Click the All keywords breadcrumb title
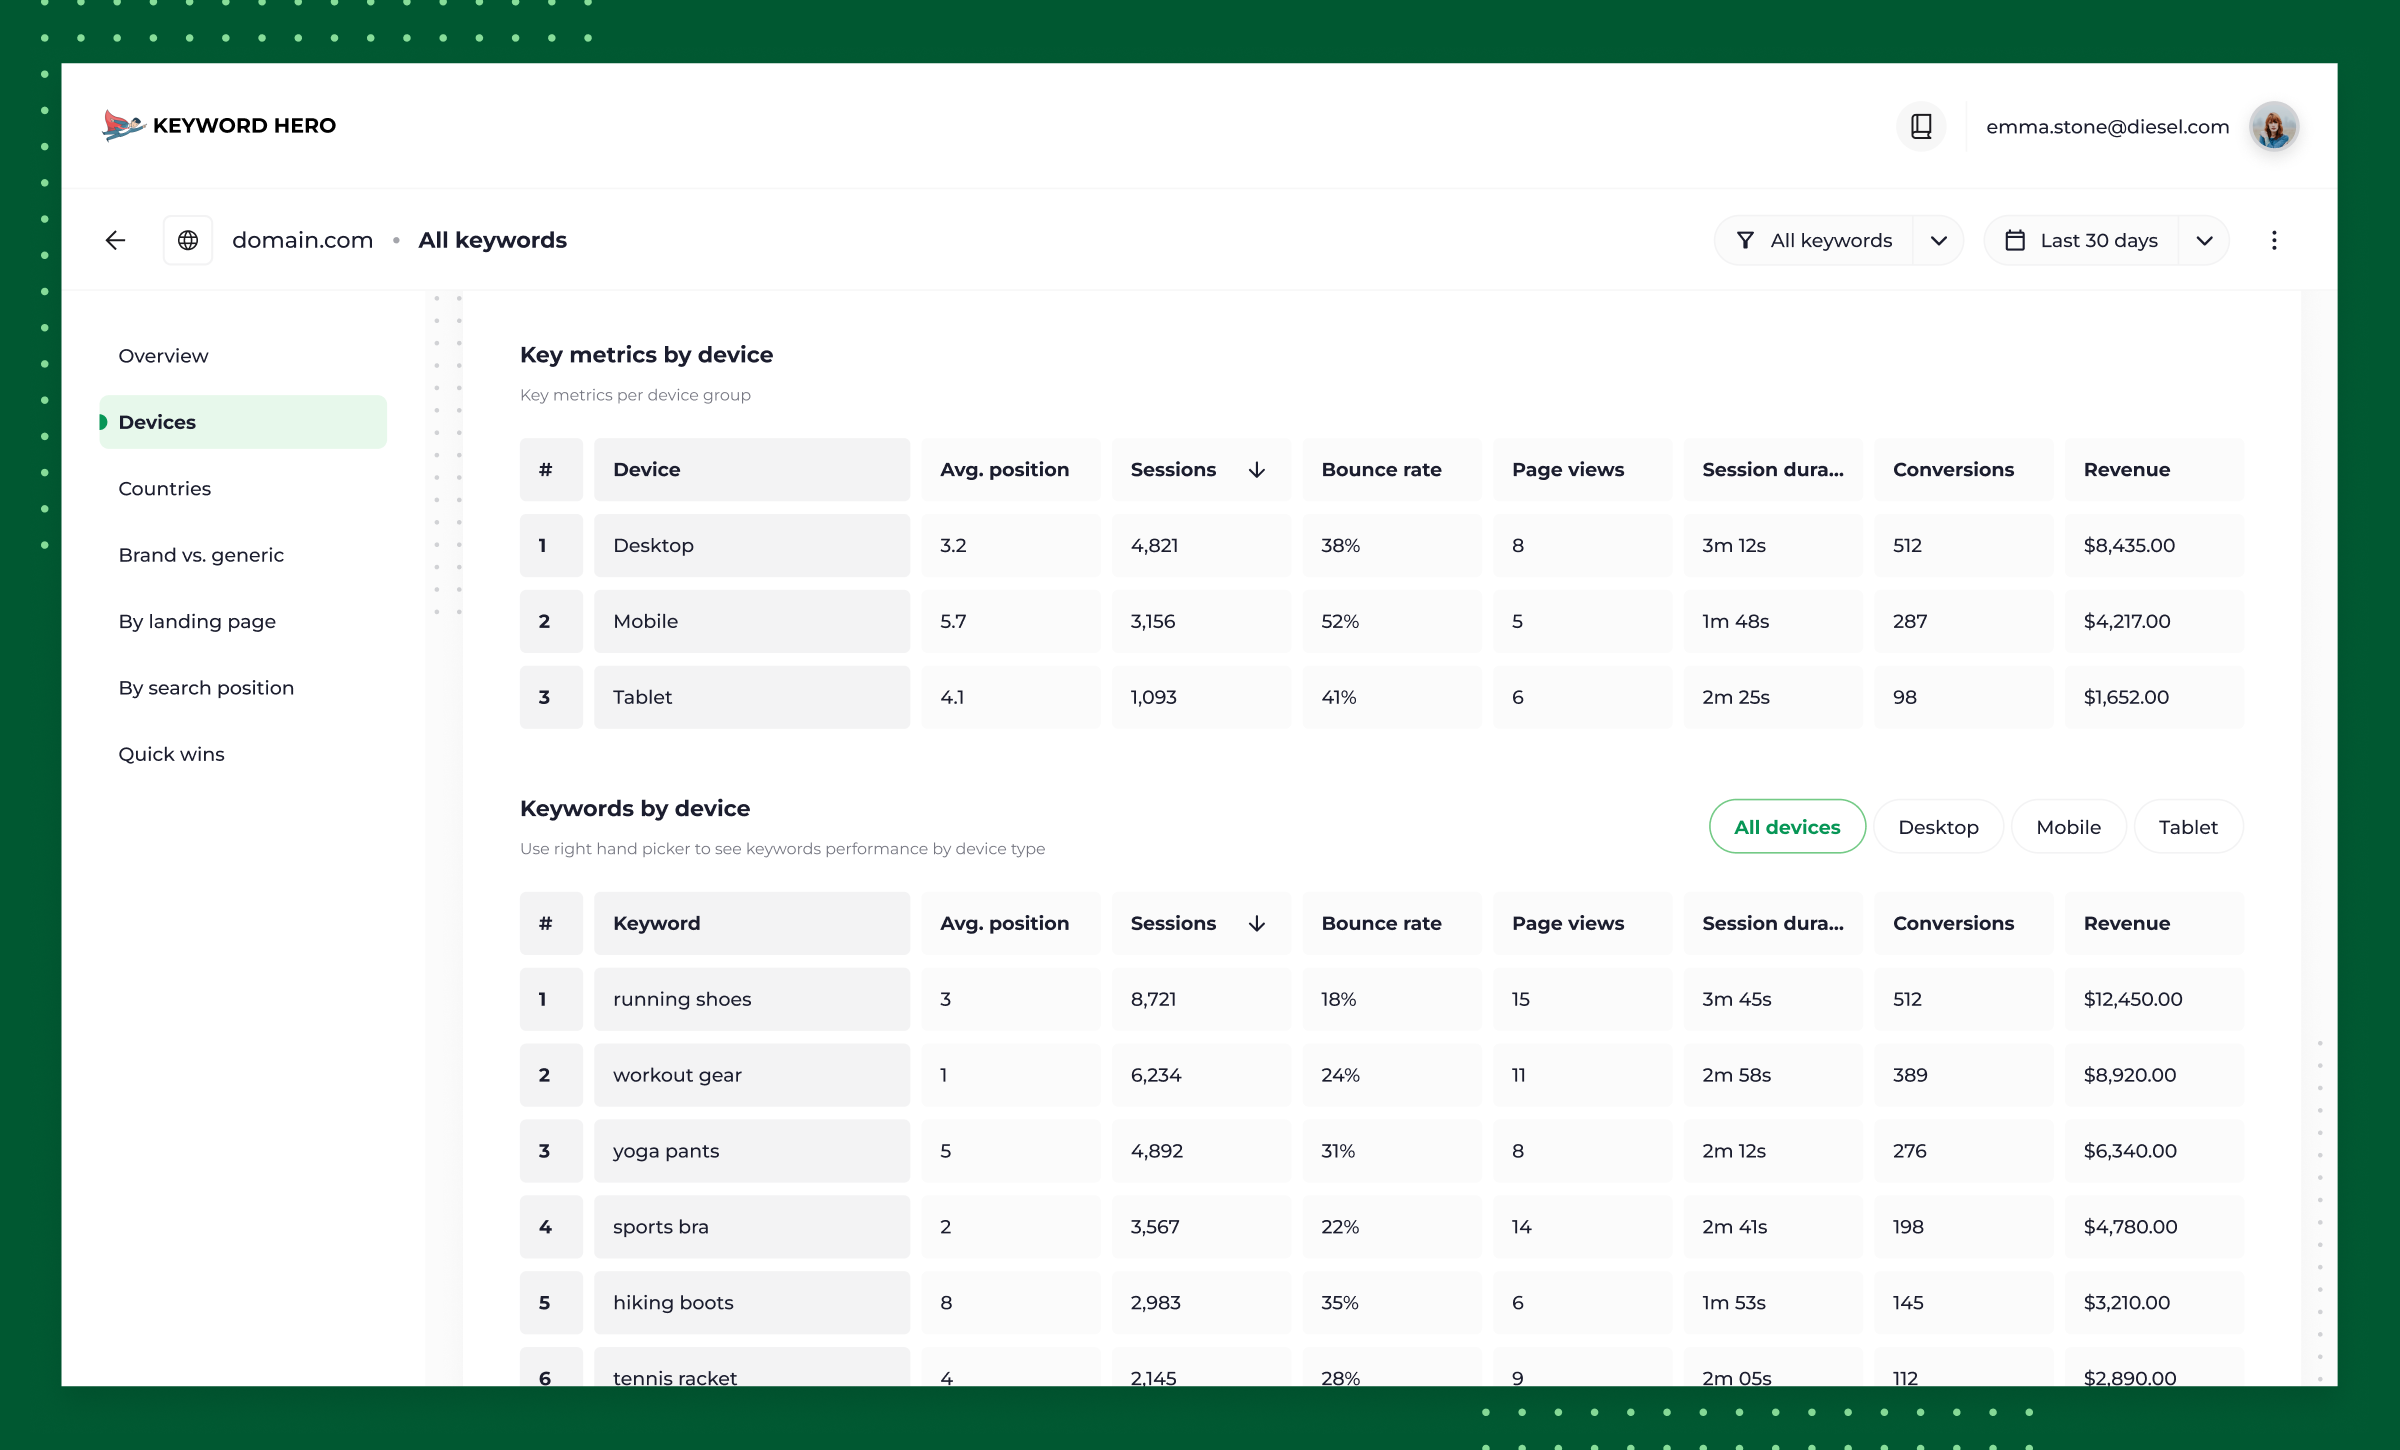2400x1450 pixels. click(492, 240)
